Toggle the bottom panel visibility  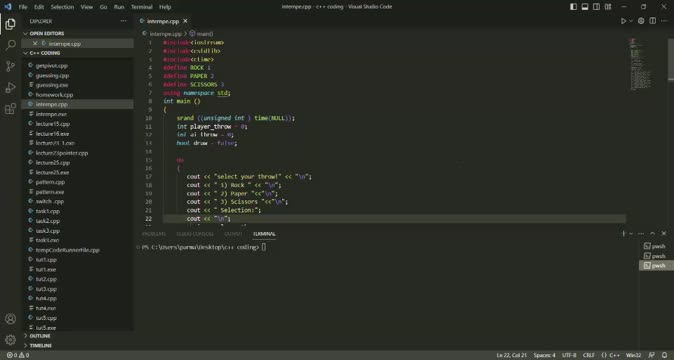(585, 6)
